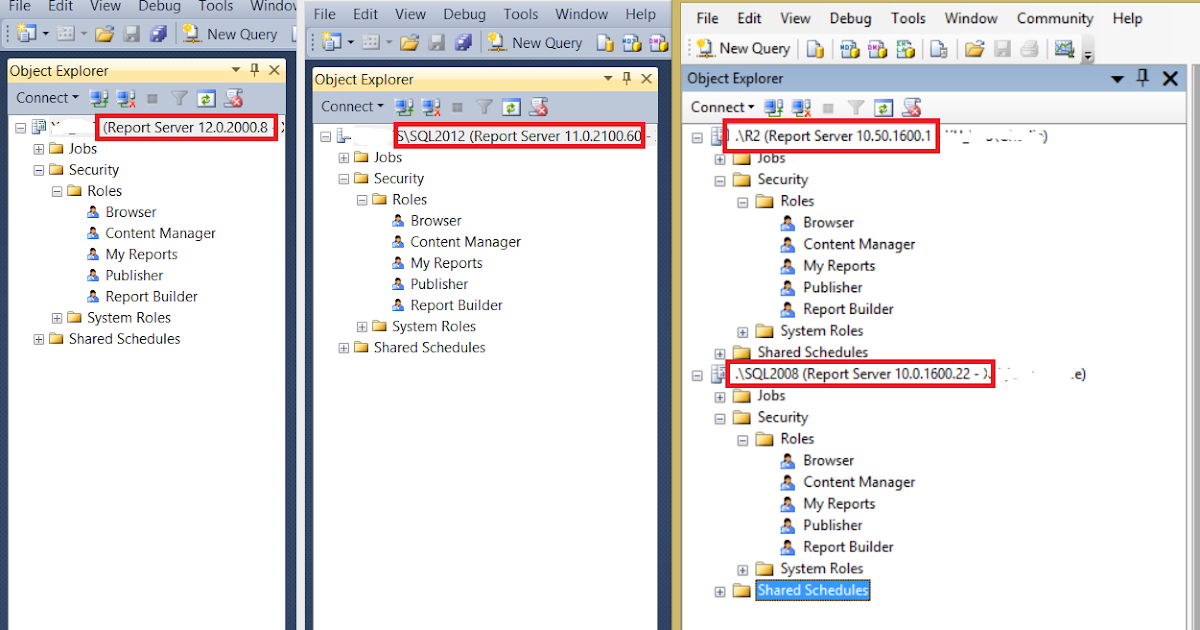Collapse the Security folder on SQL2012 server
This screenshot has width=1200, height=630.
344,178
